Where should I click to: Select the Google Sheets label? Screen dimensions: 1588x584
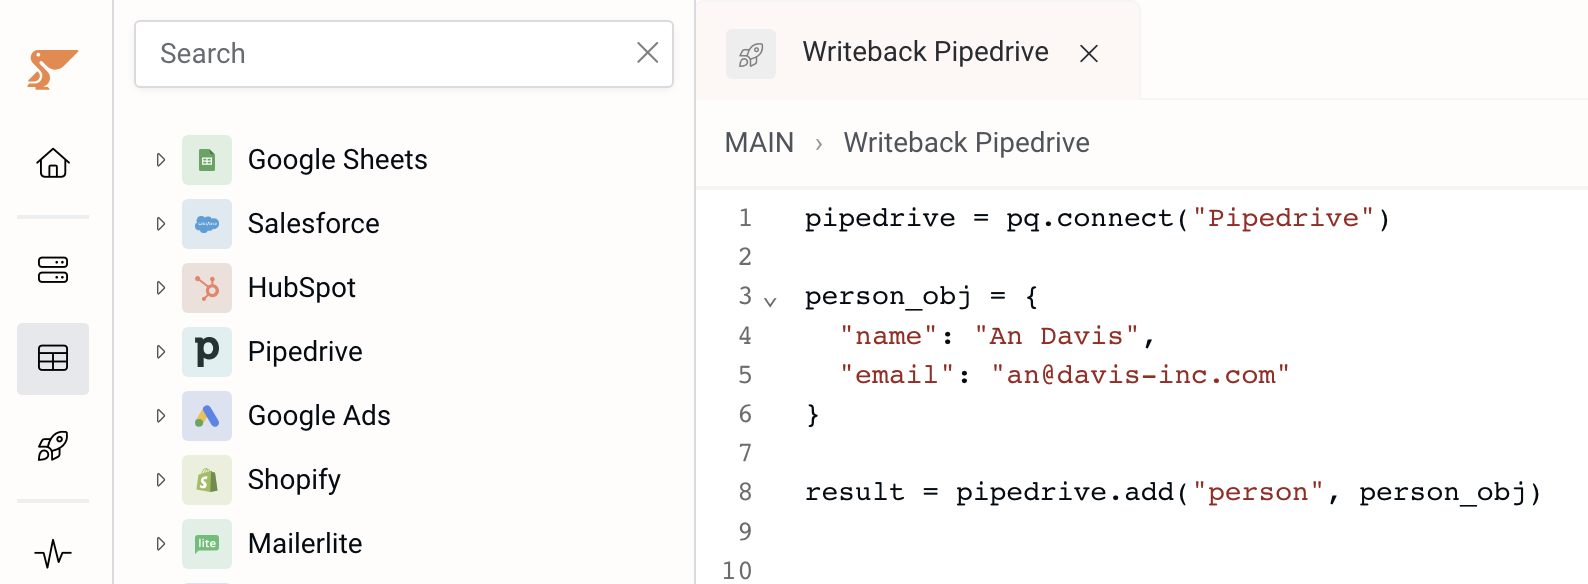click(x=337, y=160)
